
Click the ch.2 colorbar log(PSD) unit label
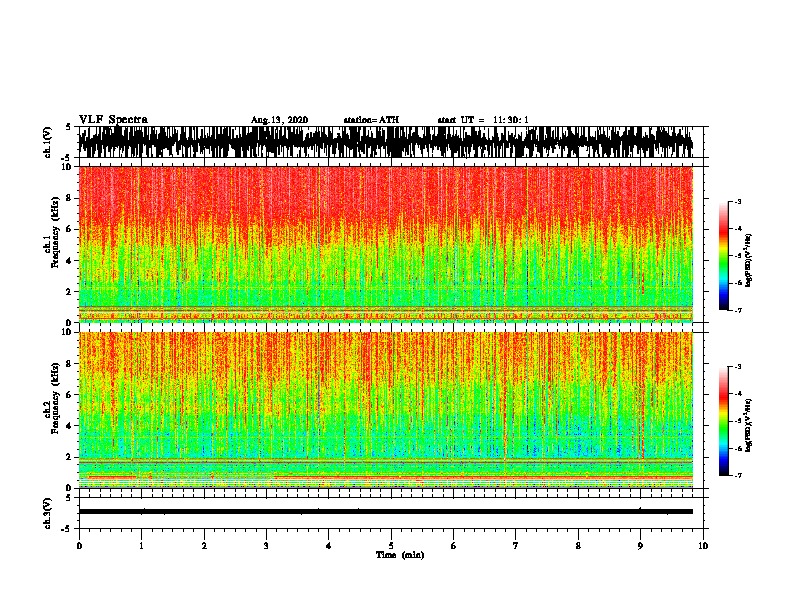point(749,425)
